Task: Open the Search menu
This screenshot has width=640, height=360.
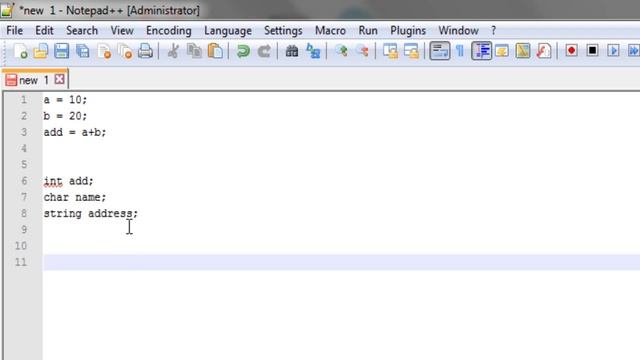Action: 82,31
